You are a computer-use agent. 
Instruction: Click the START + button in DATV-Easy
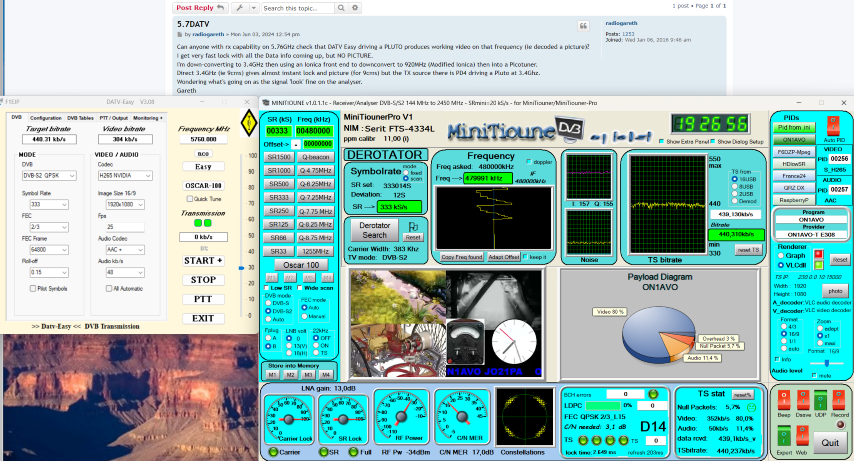tap(203, 260)
